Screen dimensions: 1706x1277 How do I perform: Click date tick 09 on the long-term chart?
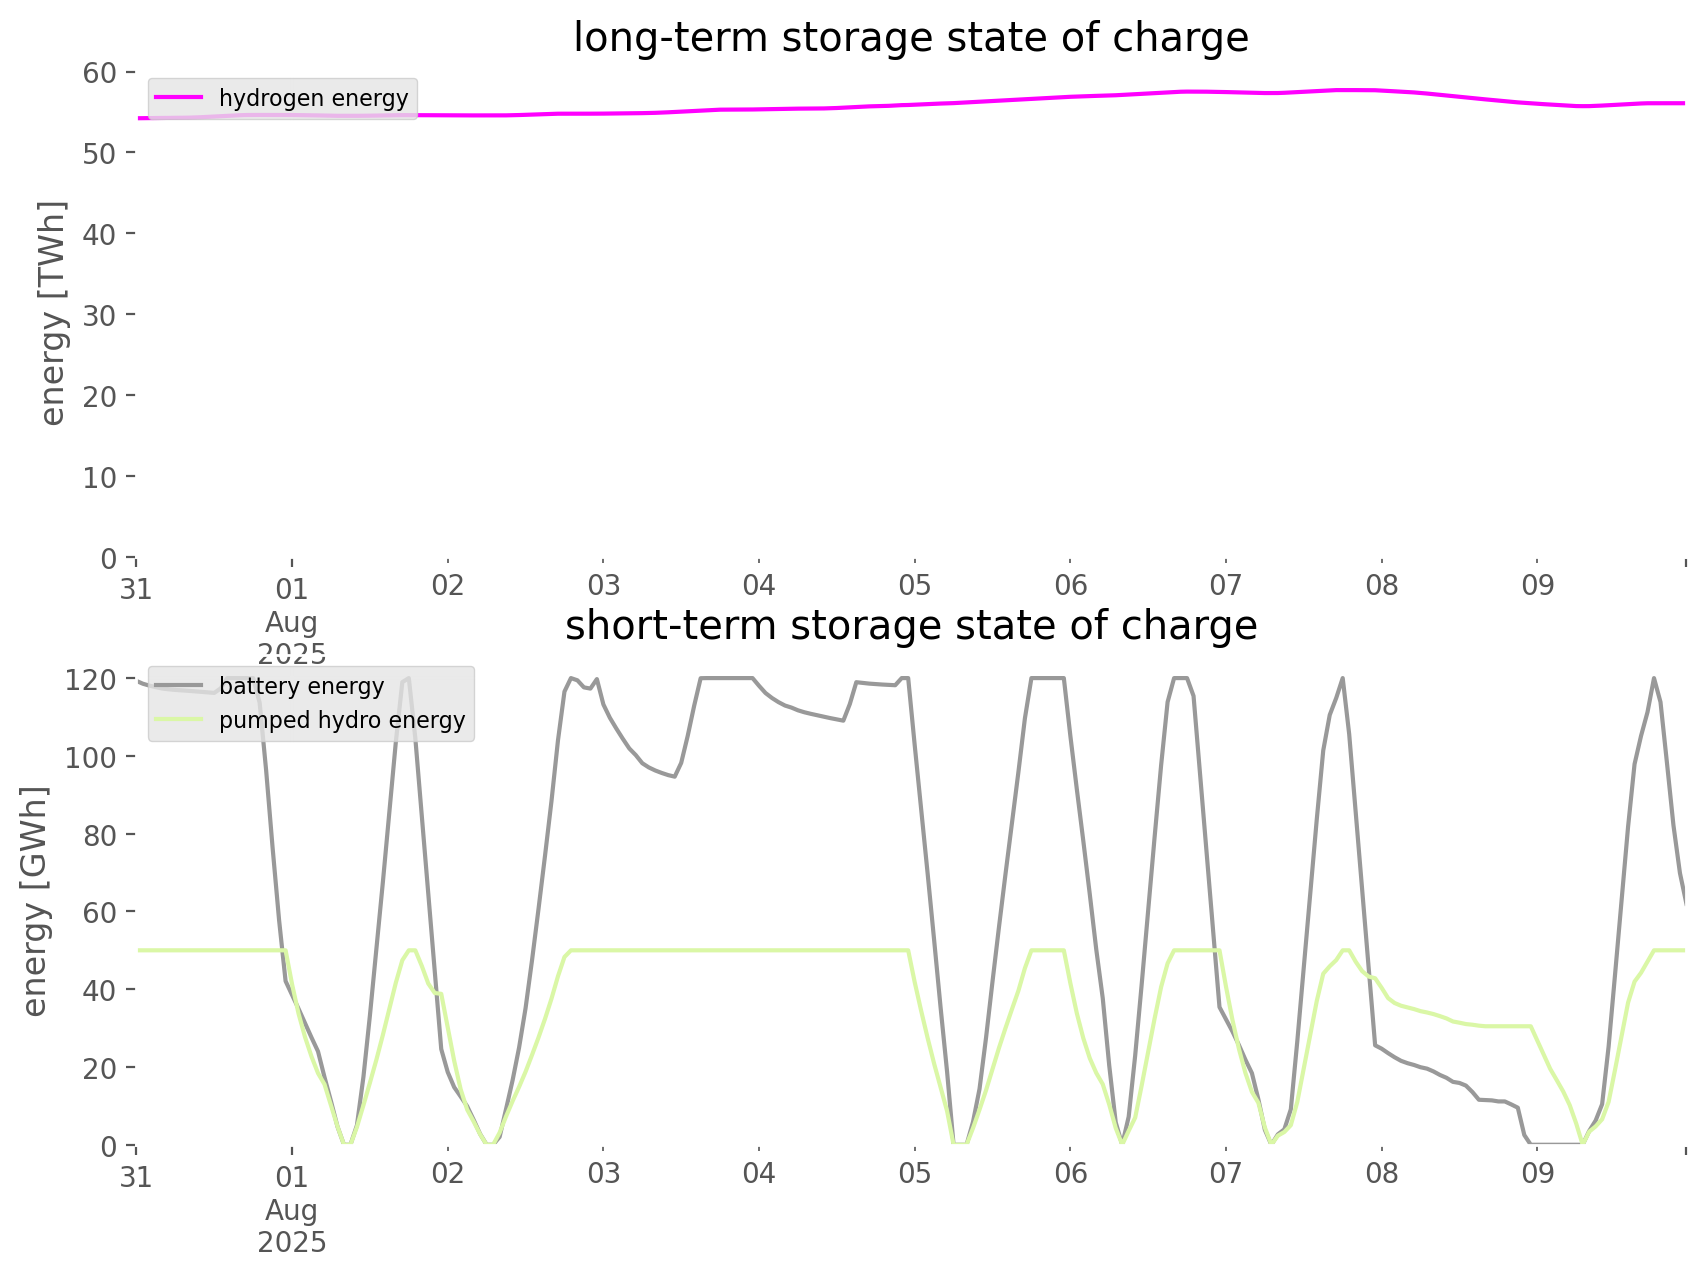[1537, 586]
